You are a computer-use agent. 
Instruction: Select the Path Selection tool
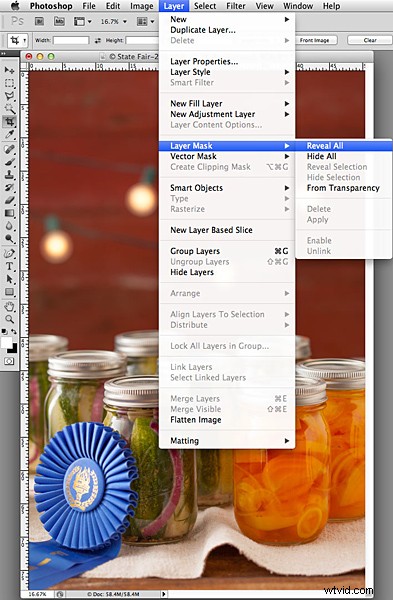(9, 279)
